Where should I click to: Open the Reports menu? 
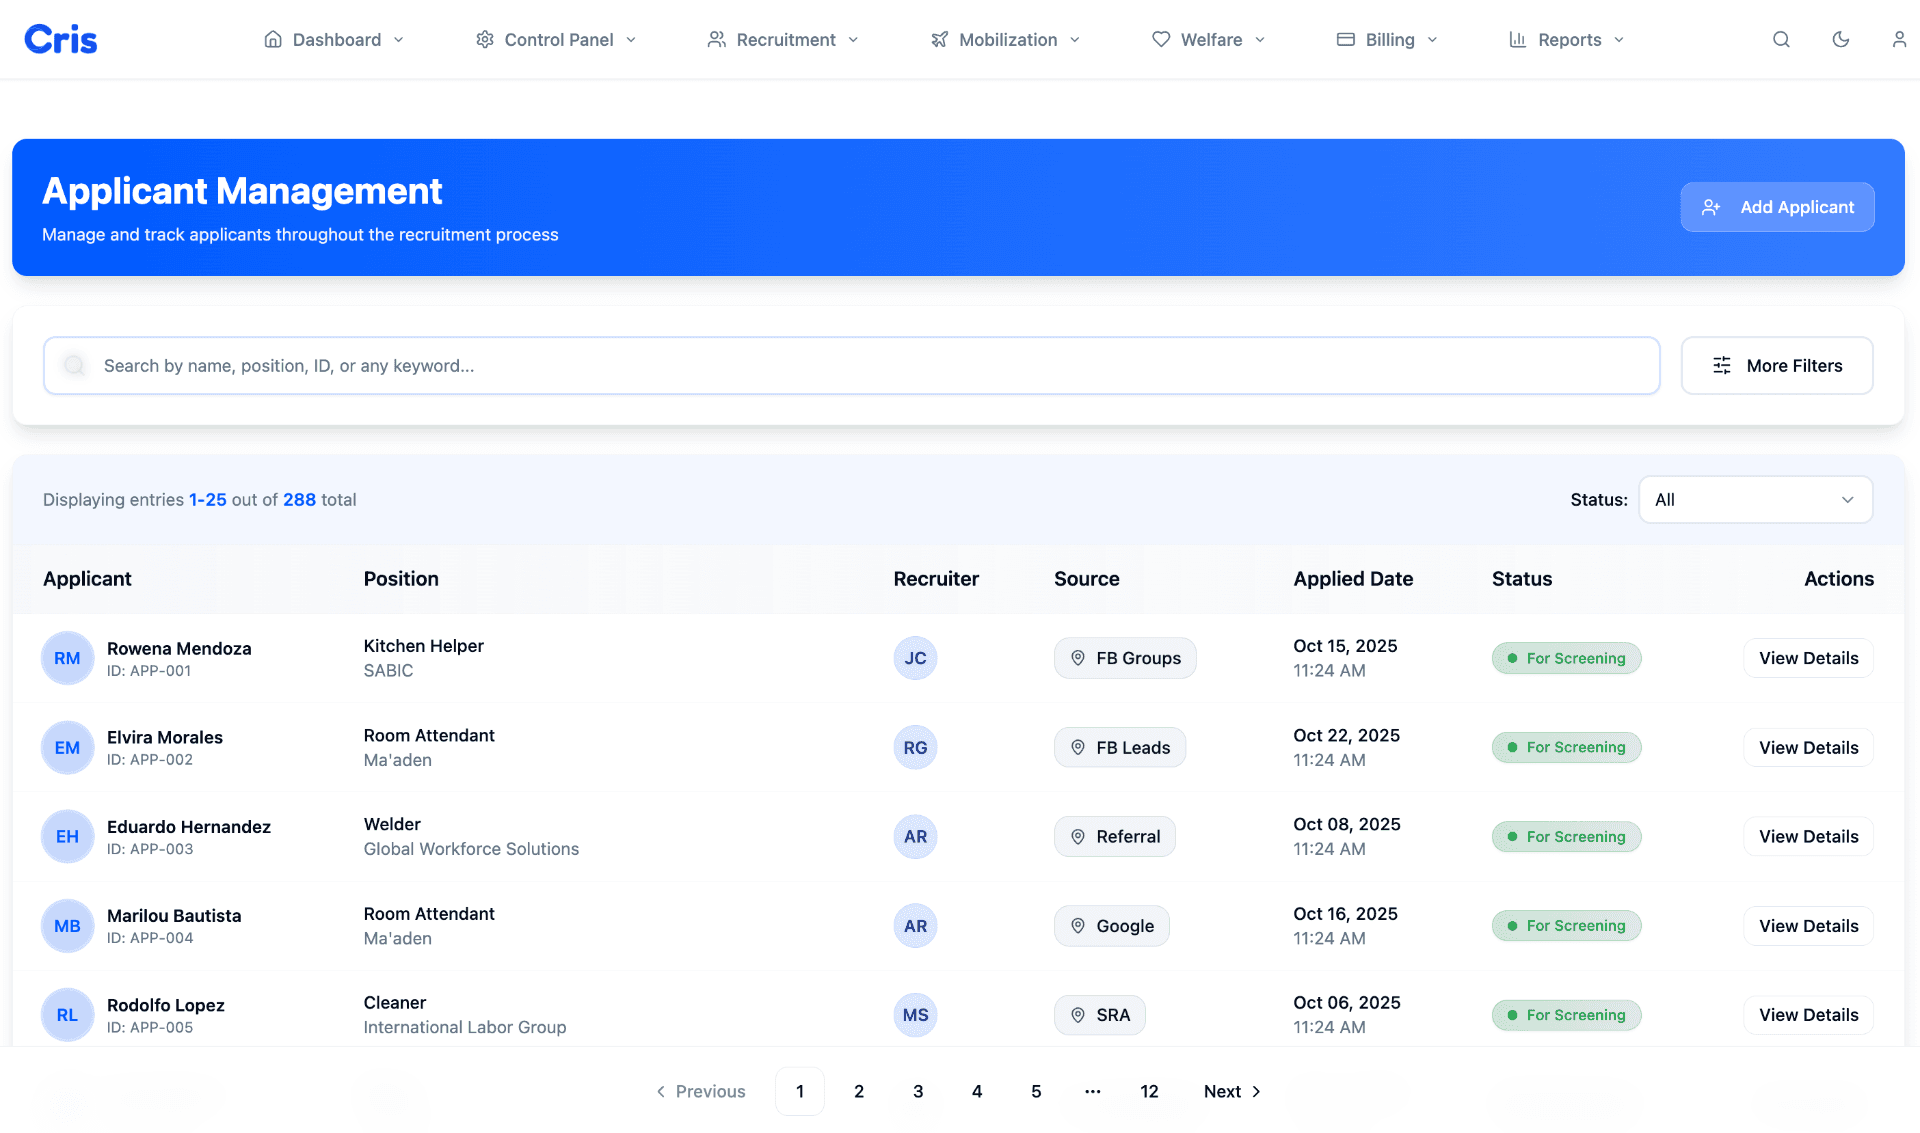click(1567, 39)
